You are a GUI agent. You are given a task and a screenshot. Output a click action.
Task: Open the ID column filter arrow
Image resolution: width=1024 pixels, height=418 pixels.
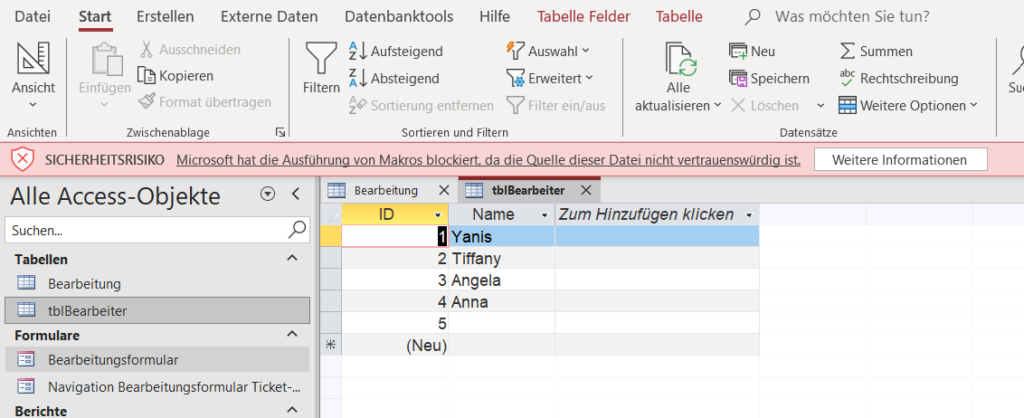tap(437, 215)
